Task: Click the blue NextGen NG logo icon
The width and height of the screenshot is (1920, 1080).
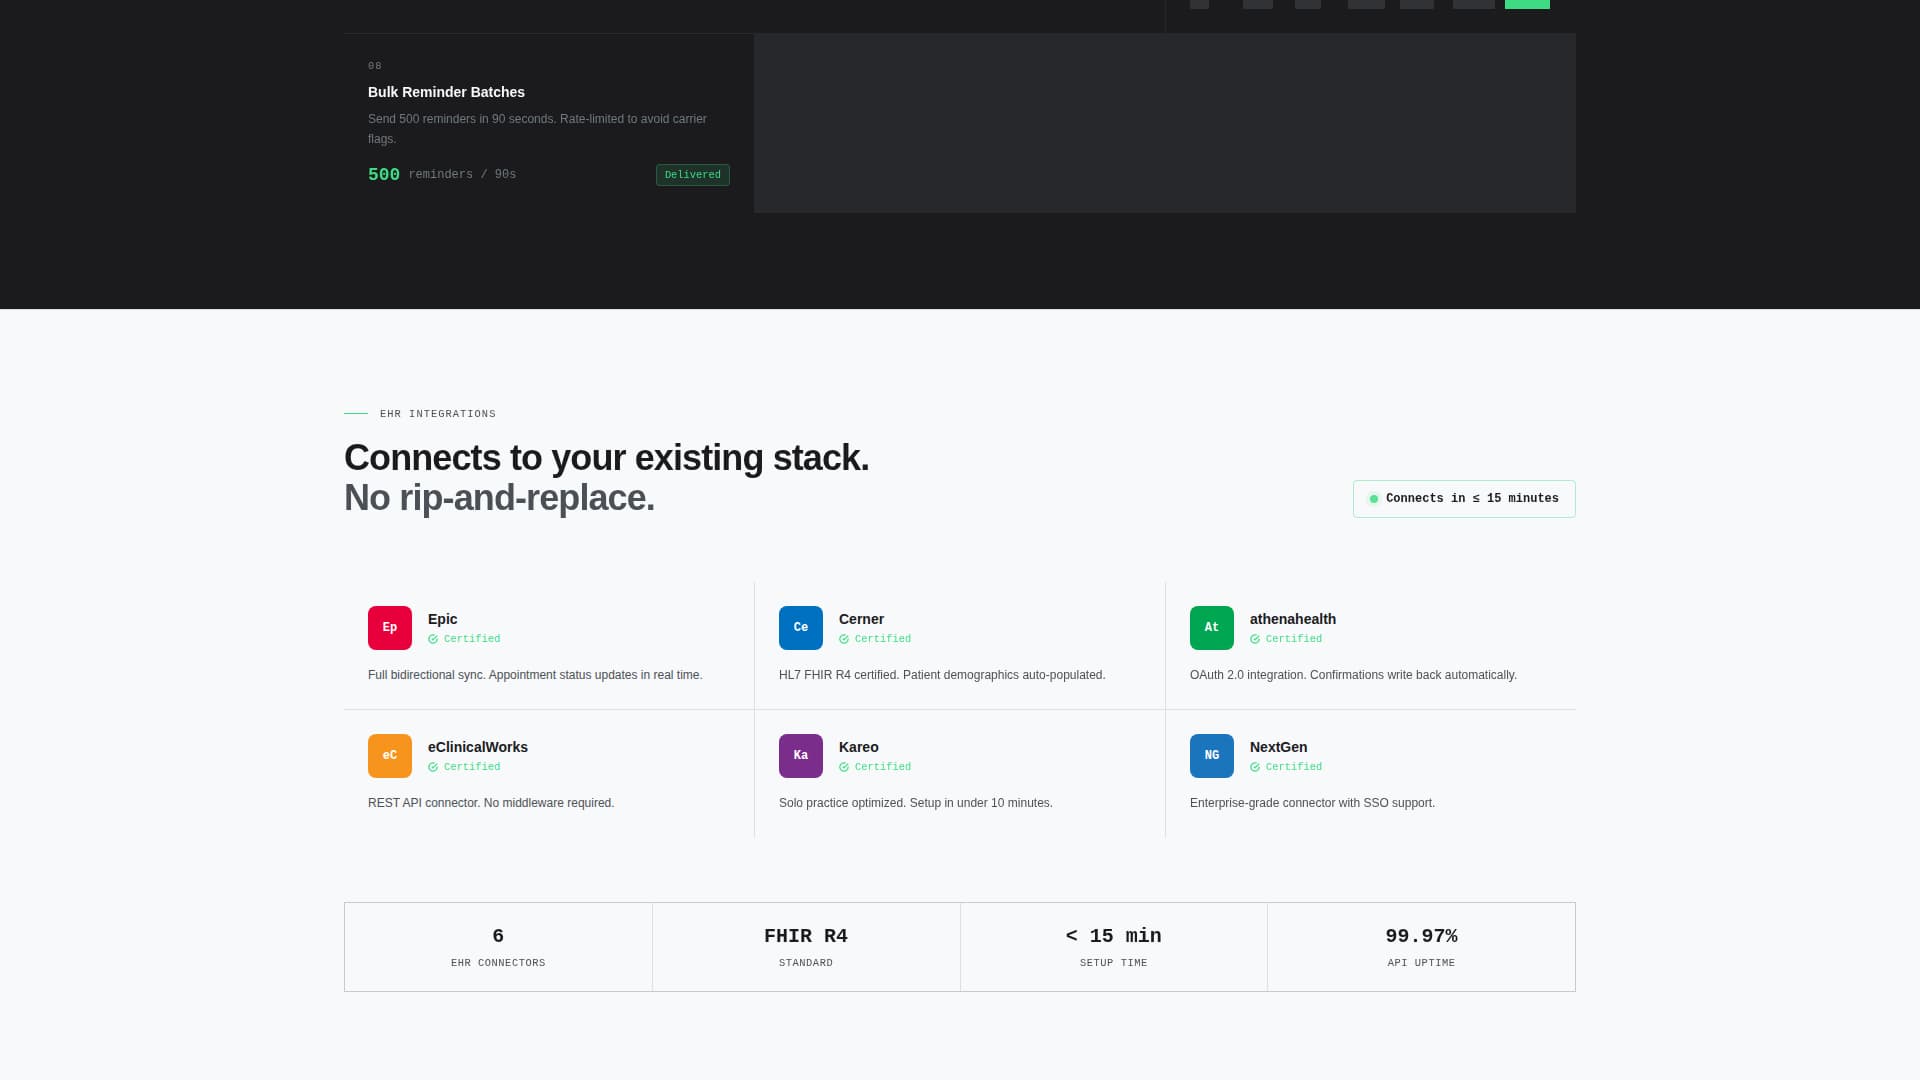Action: tap(1212, 756)
